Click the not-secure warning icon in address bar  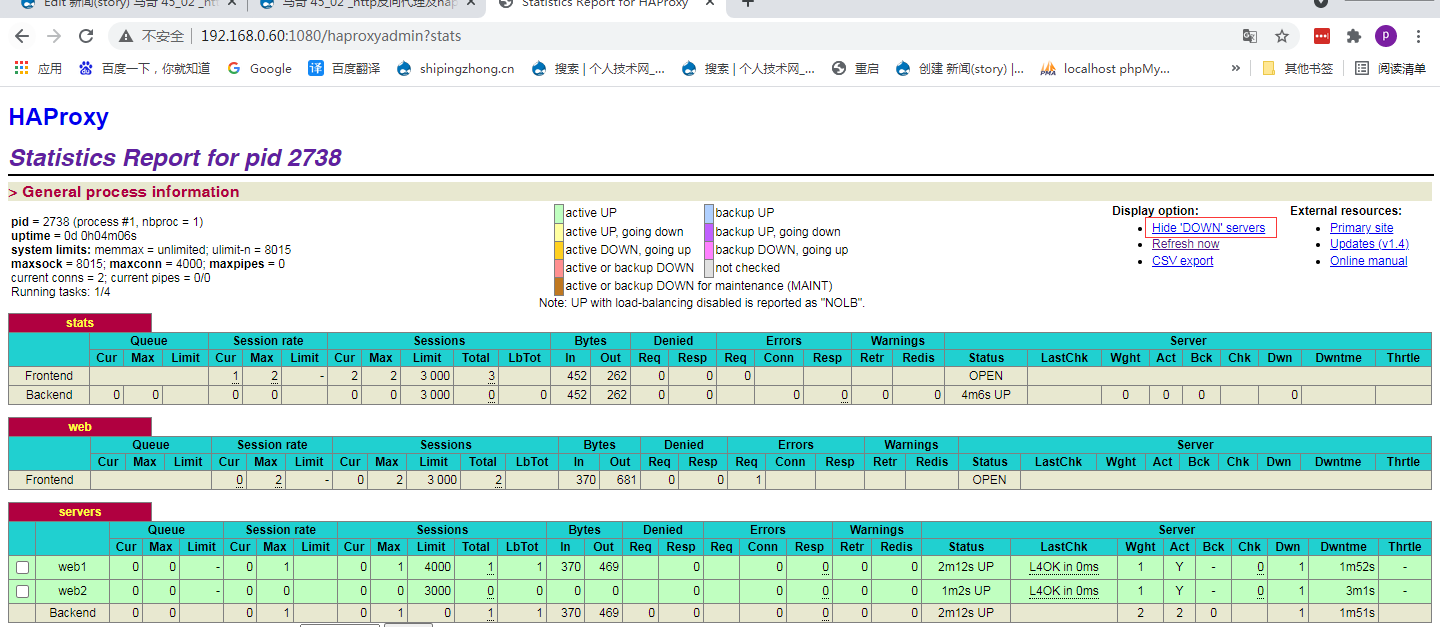click(x=126, y=36)
